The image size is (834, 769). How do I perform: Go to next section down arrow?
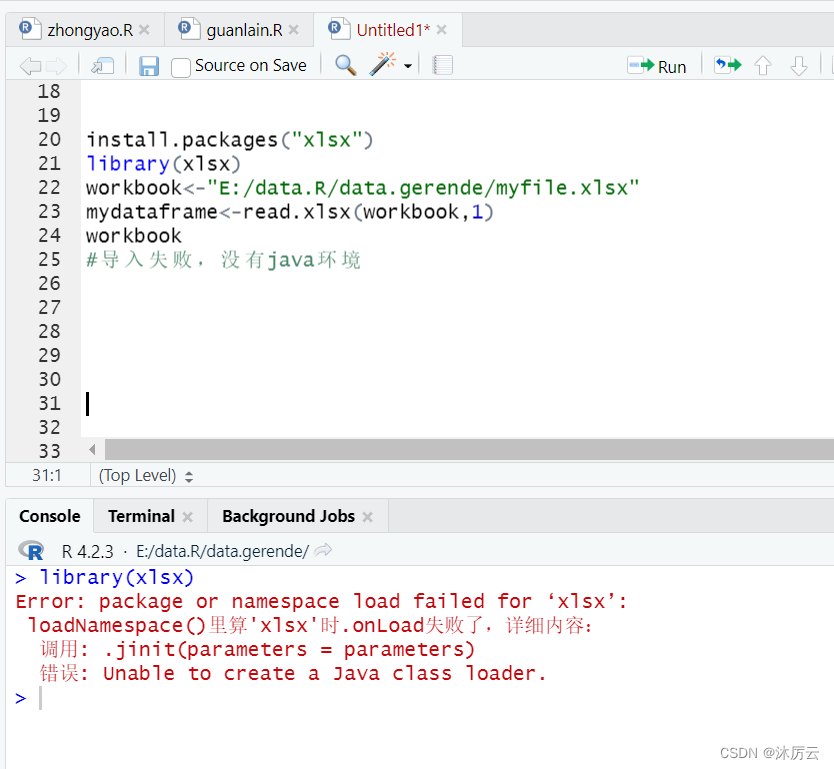click(x=798, y=66)
